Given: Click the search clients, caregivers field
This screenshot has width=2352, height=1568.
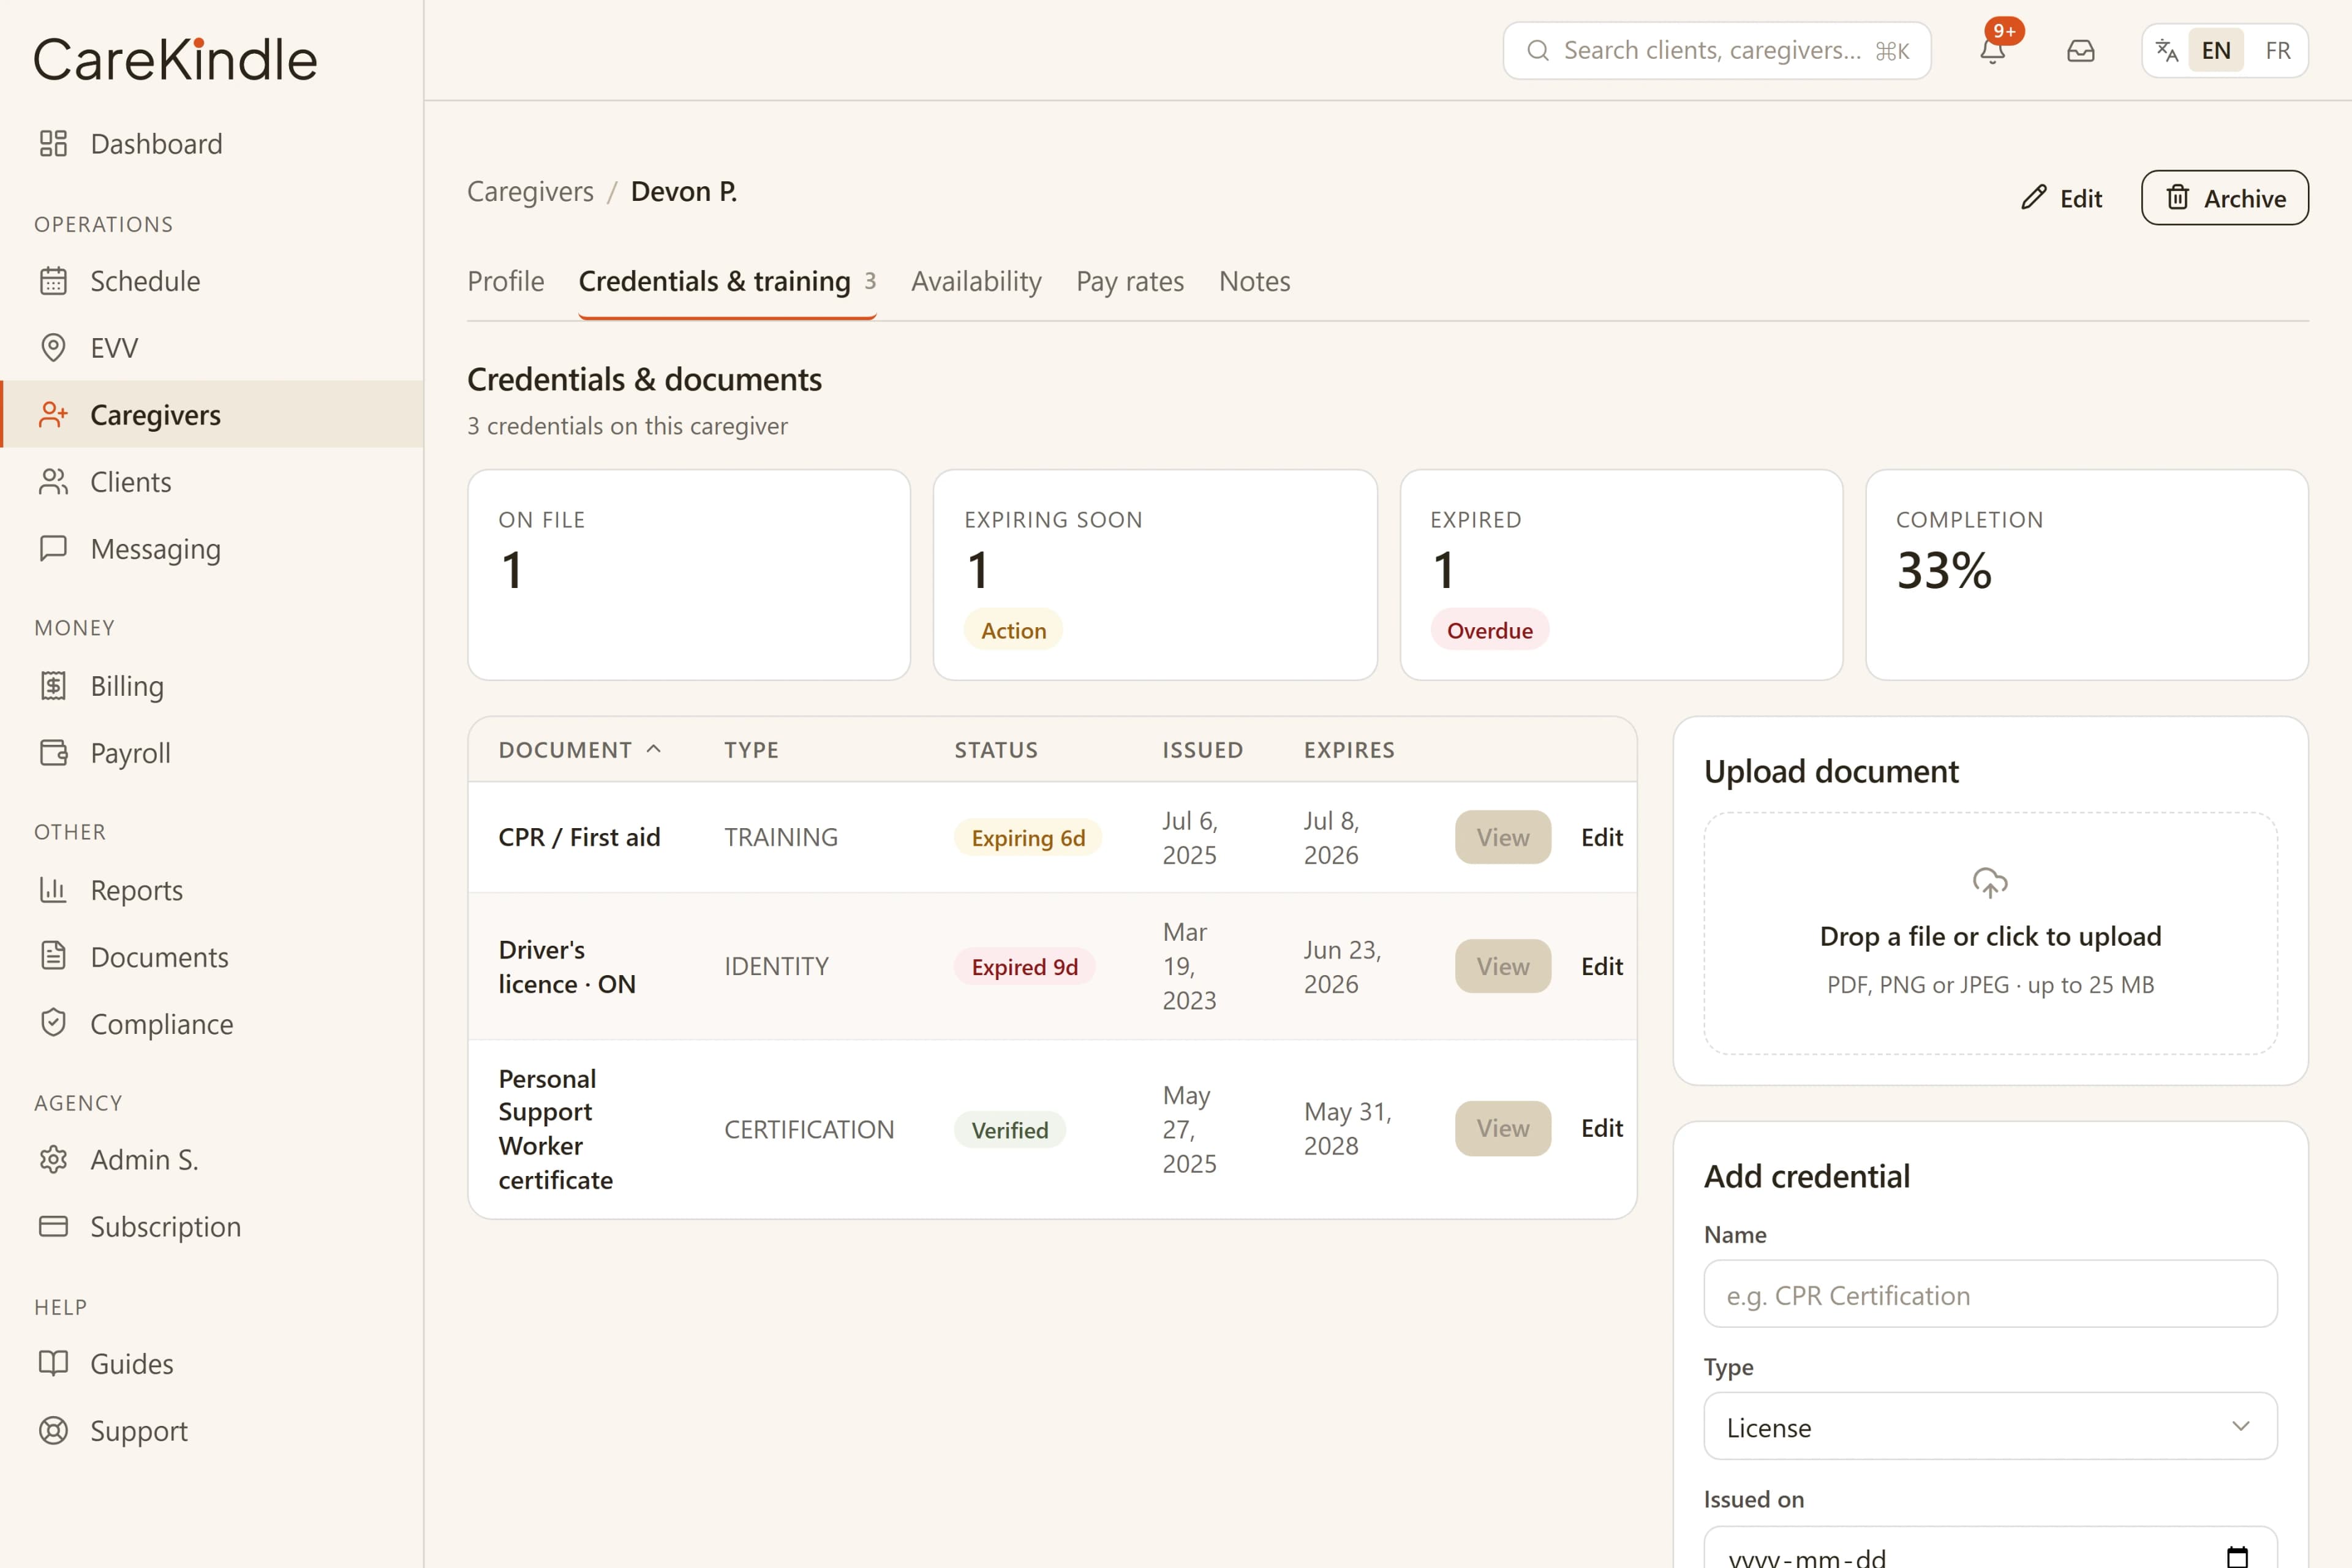Looking at the screenshot, I should pyautogui.click(x=1716, y=50).
